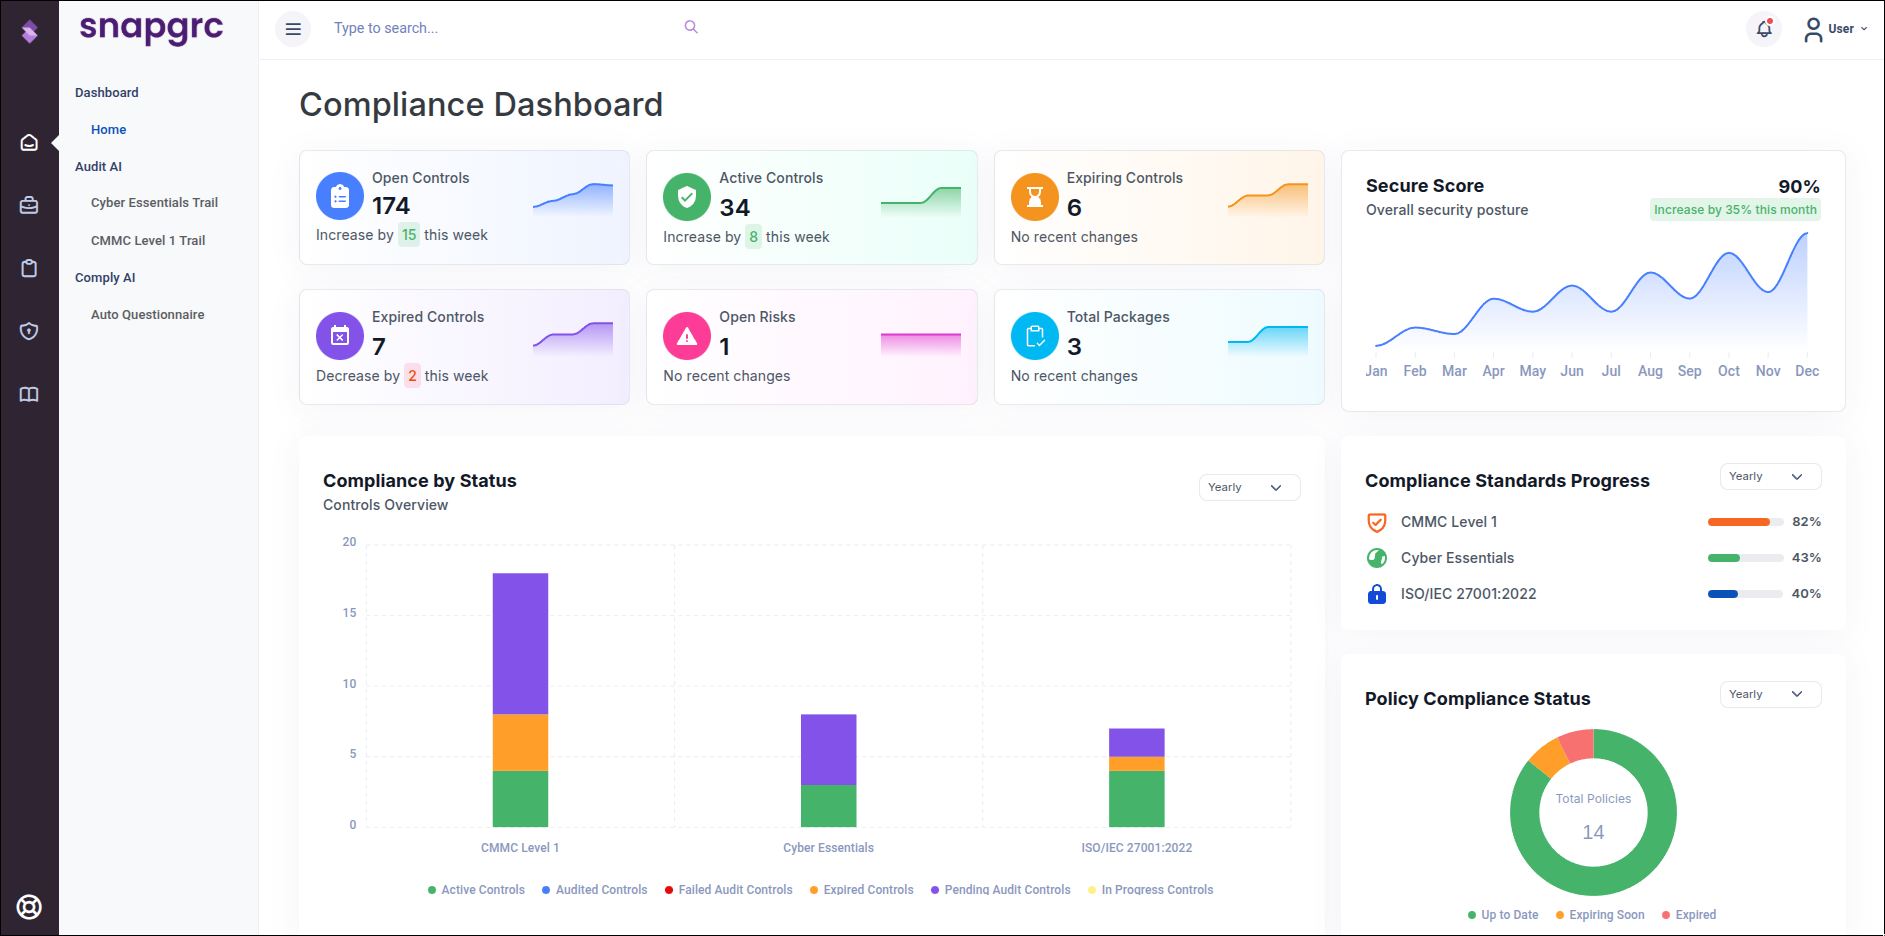The height and width of the screenshot is (936, 1885).
Task: Toggle Expiring Soon legend in policy chart
Action: coord(1600,915)
